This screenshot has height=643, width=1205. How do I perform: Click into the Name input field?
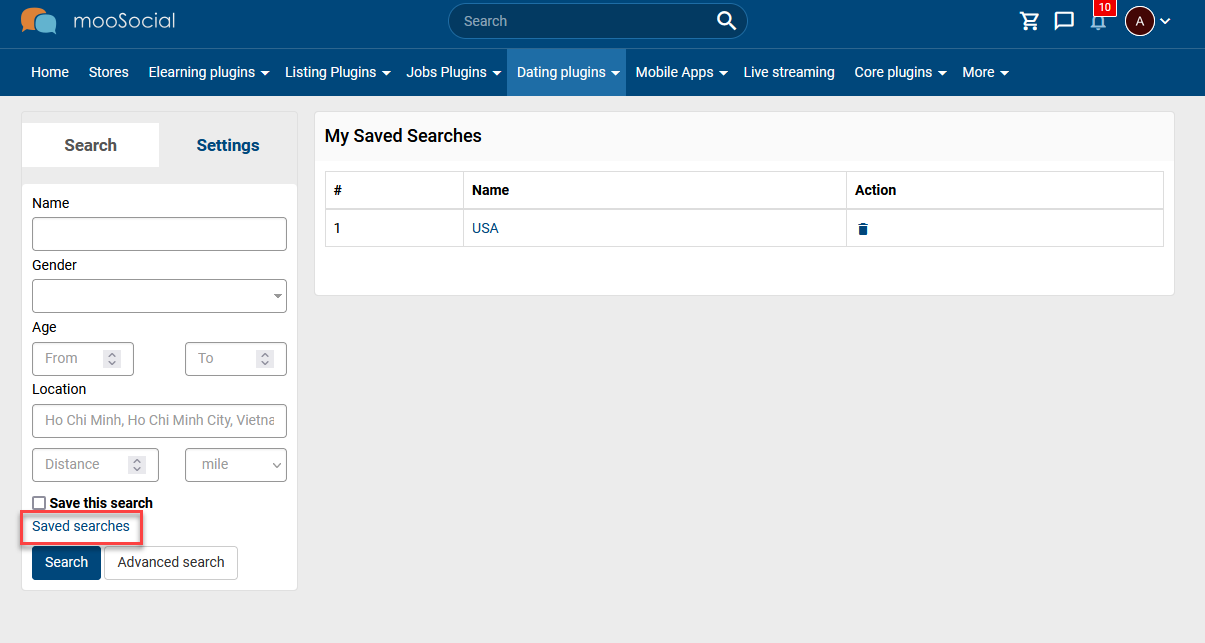(x=159, y=234)
